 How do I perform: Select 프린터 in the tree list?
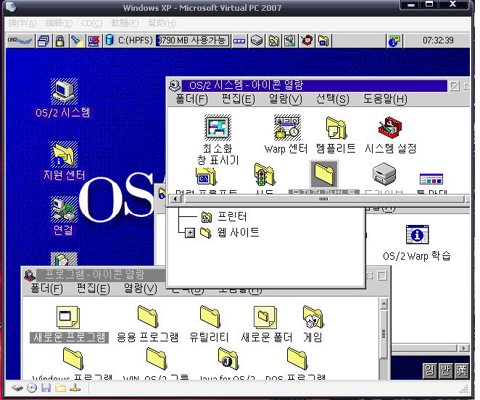tap(232, 217)
